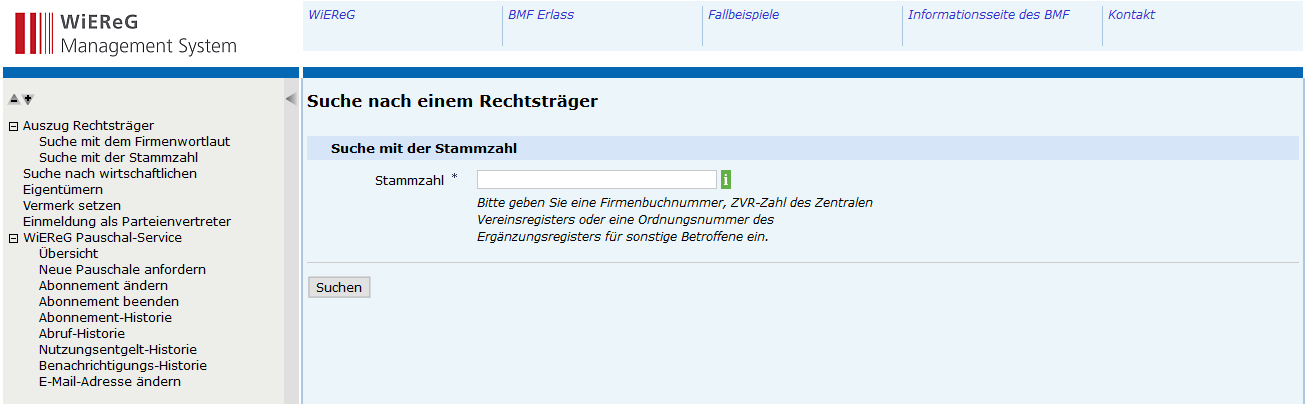Viewport: 1306px width, 404px height.
Task: Select Suche mit dem Firmenwortlaut
Action: 134,142
